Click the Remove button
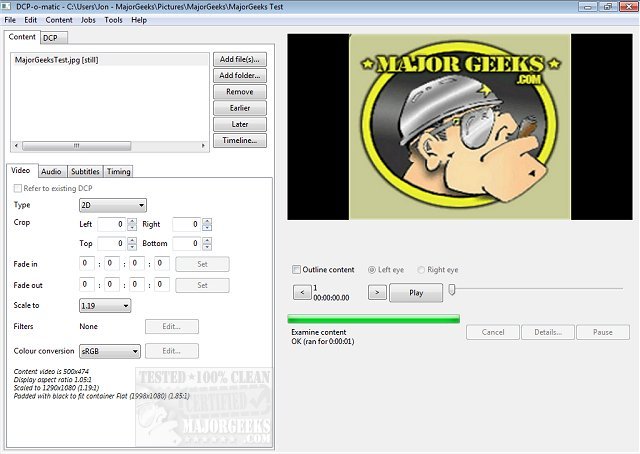Screen dimensions: 640x454 [x=240, y=92]
